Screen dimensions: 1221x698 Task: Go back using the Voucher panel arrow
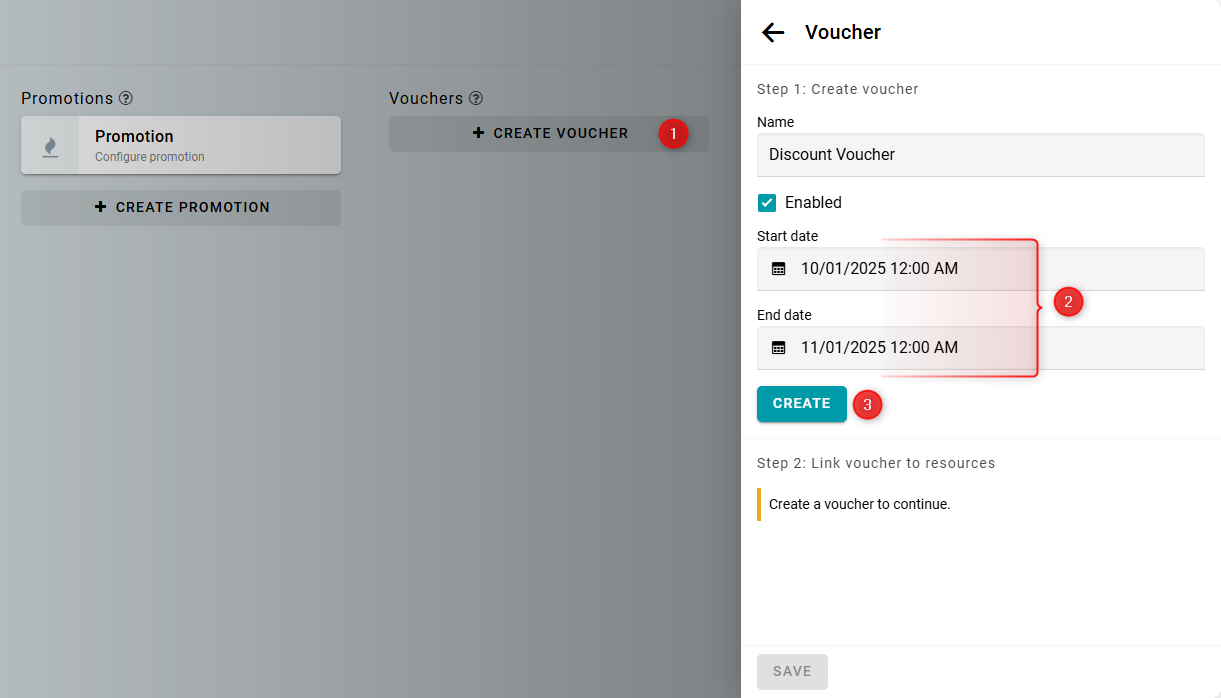773,32
